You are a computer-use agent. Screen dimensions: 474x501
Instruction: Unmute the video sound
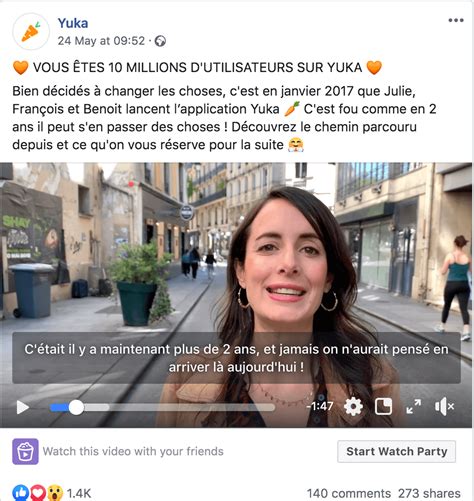[x=444, y=407]
